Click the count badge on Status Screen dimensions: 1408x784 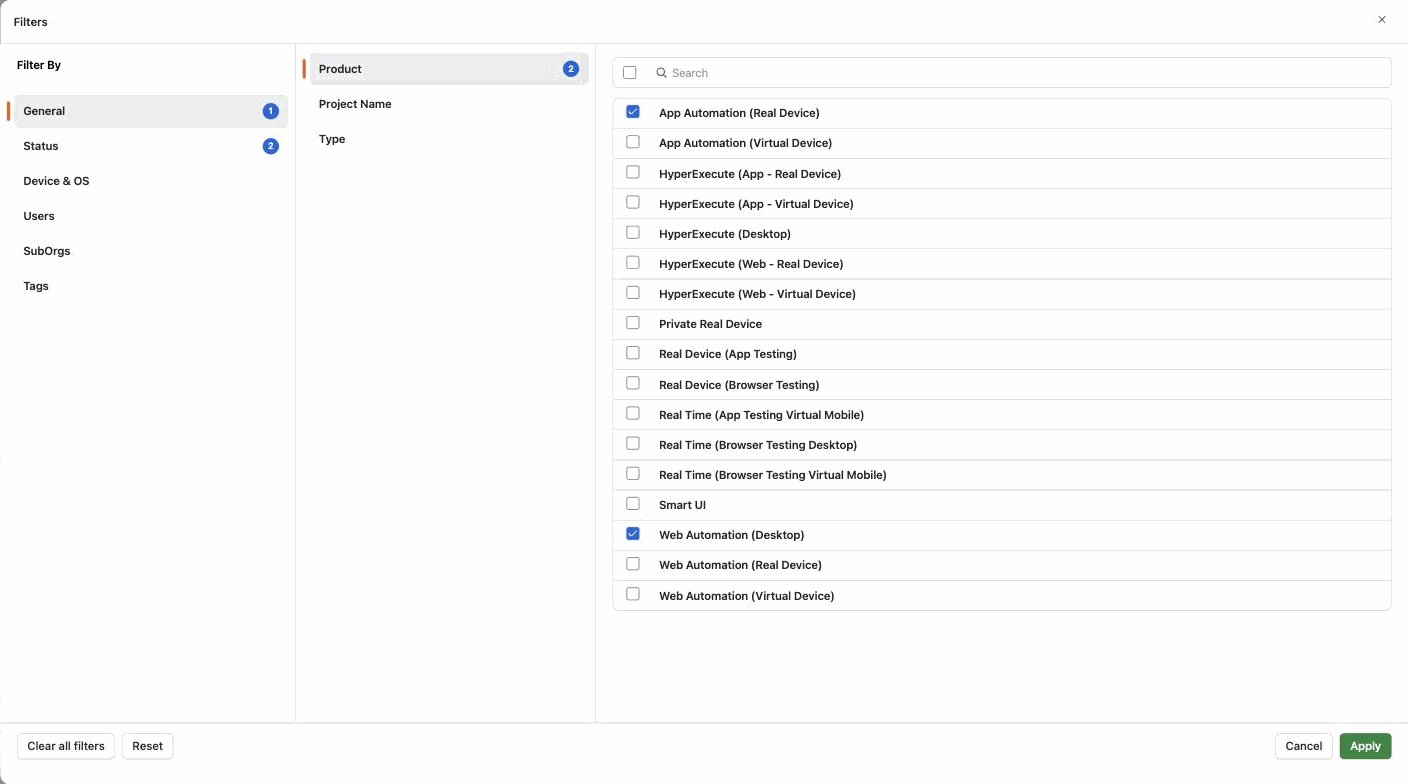tap(270, 146)
